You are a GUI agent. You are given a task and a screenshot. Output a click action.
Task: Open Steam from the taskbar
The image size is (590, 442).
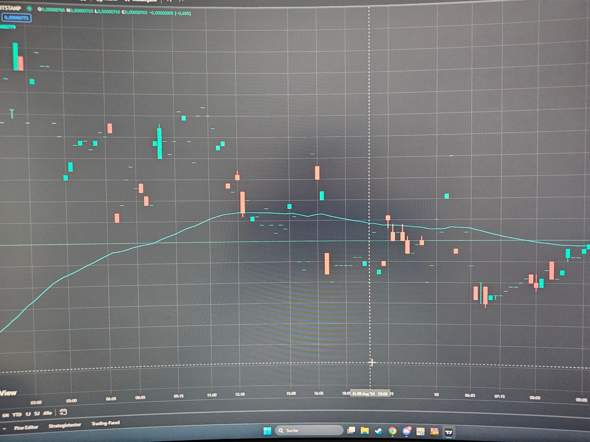pyautogui.click(x=379, y=431)
